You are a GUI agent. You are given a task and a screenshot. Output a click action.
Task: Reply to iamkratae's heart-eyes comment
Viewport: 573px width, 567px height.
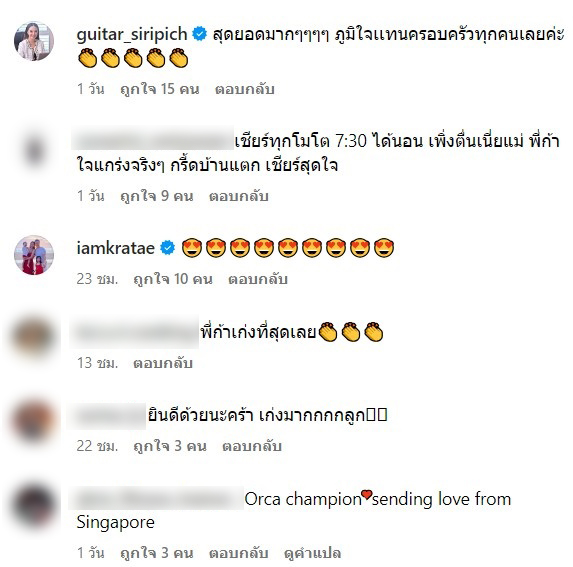coord(258,279)
